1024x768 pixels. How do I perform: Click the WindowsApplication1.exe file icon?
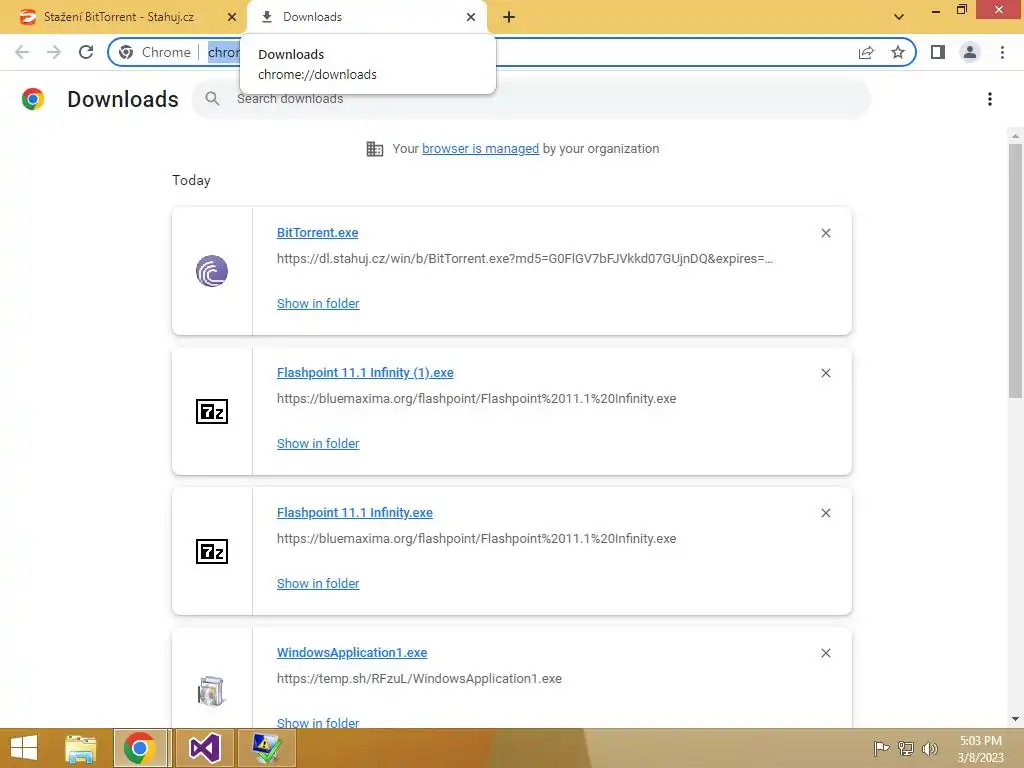pos(211,691)
